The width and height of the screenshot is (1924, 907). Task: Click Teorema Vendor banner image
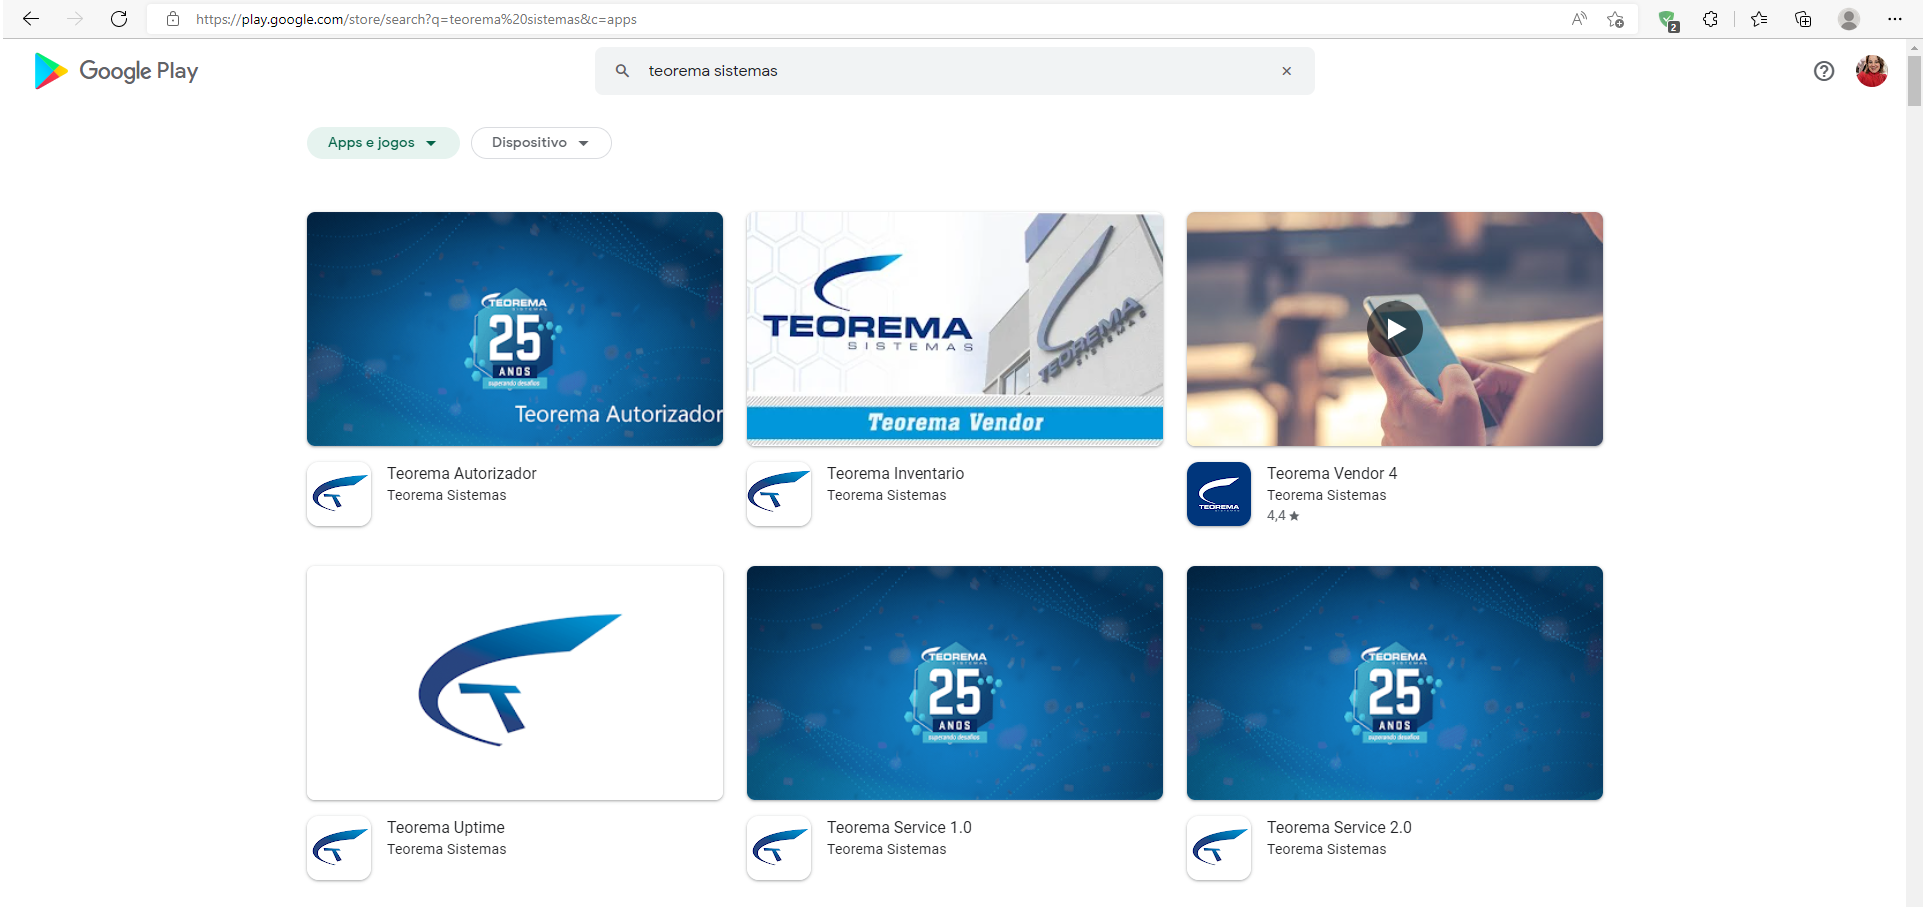click(x=955, y=329)
